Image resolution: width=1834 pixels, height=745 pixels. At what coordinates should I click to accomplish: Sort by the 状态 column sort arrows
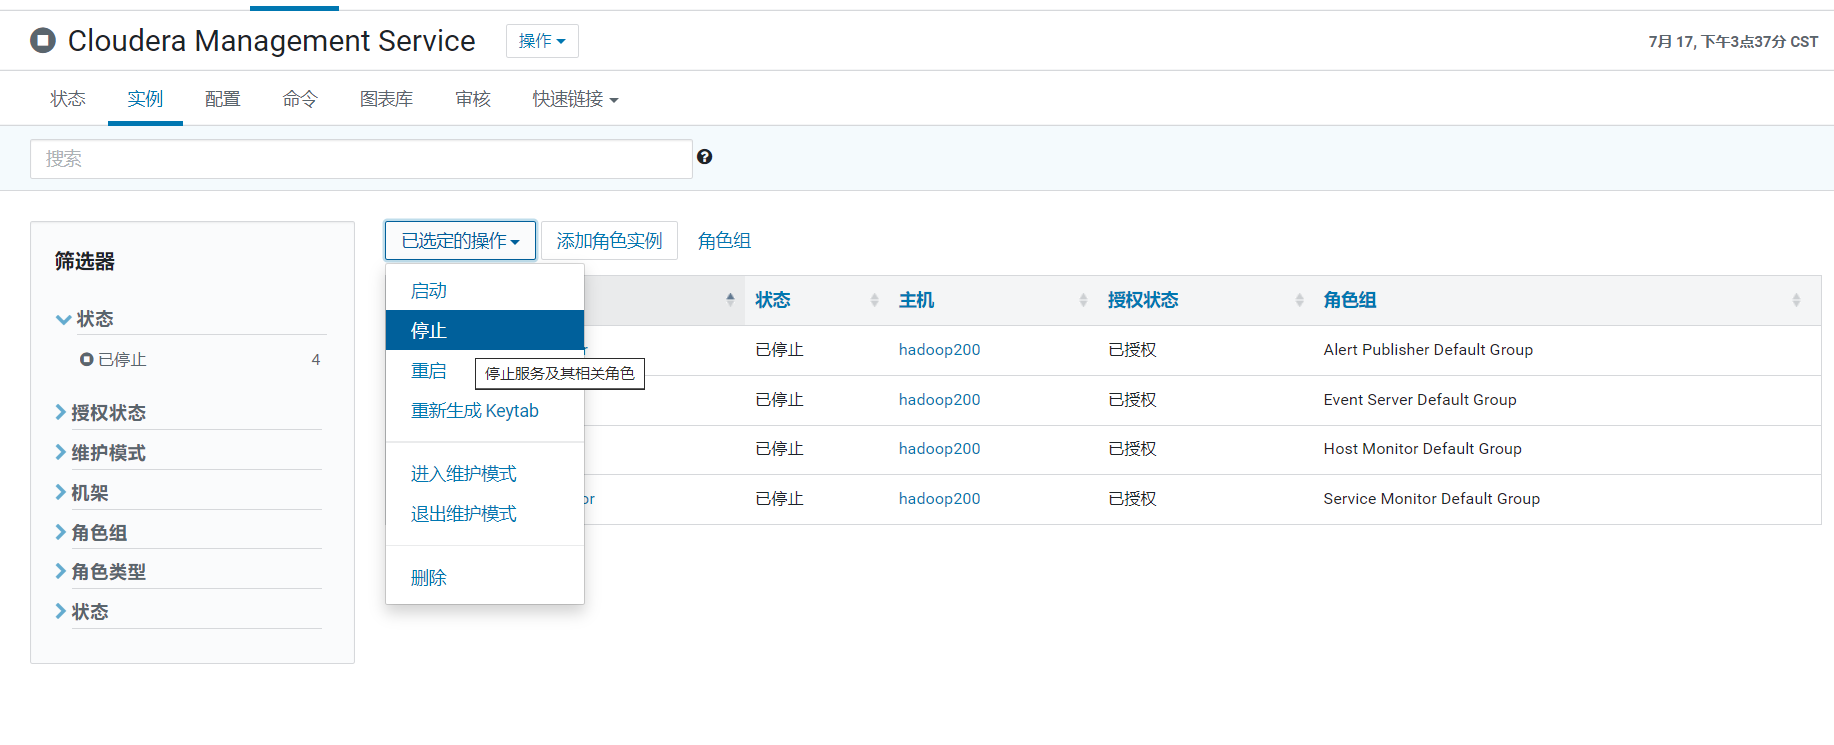874,300
